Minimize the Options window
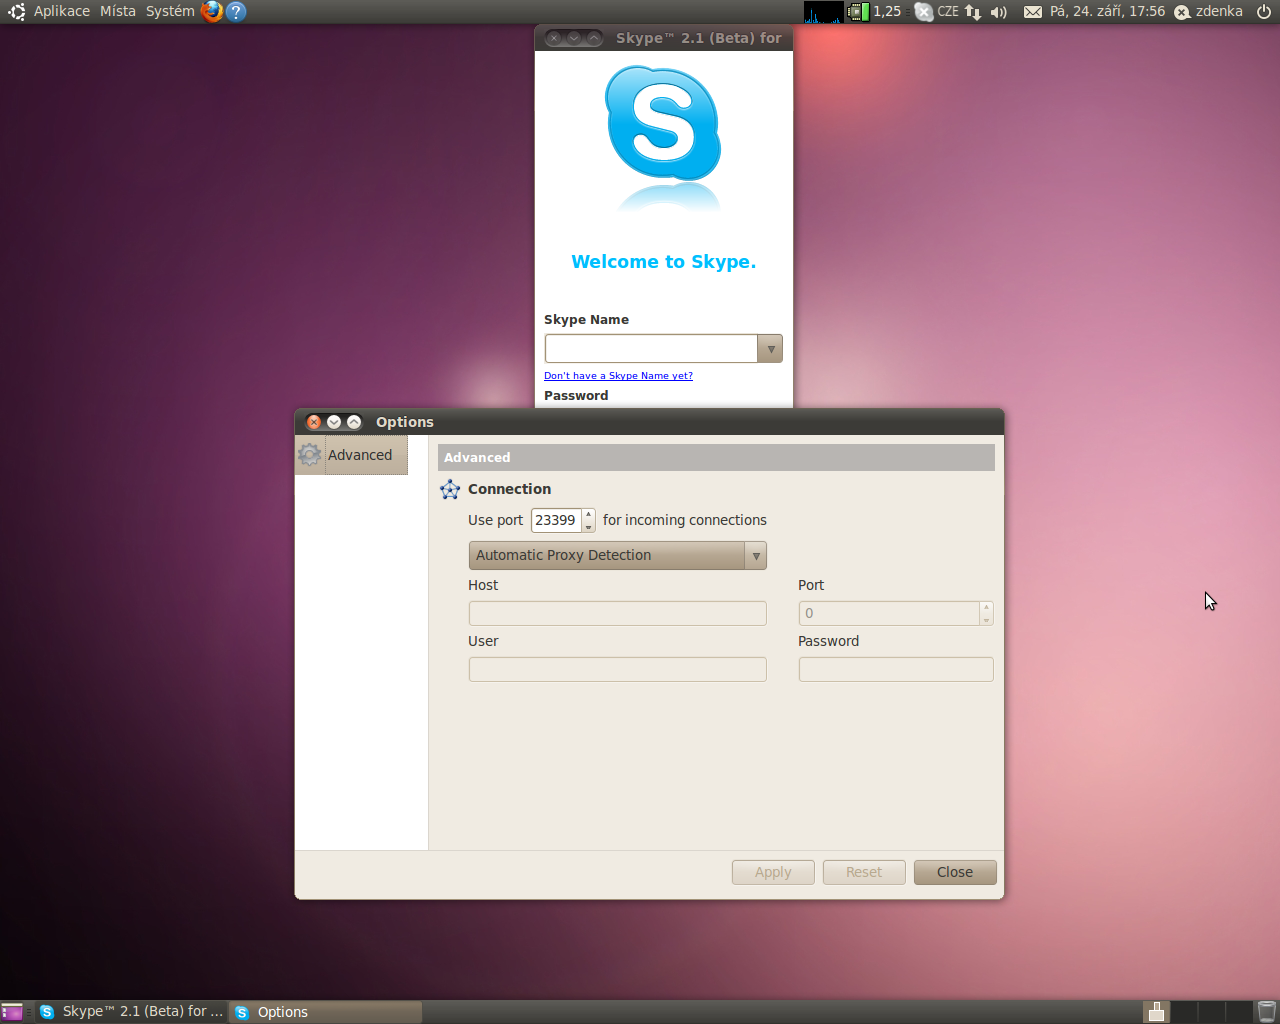Screen dimensions: 1280x1024 point(334,422)
